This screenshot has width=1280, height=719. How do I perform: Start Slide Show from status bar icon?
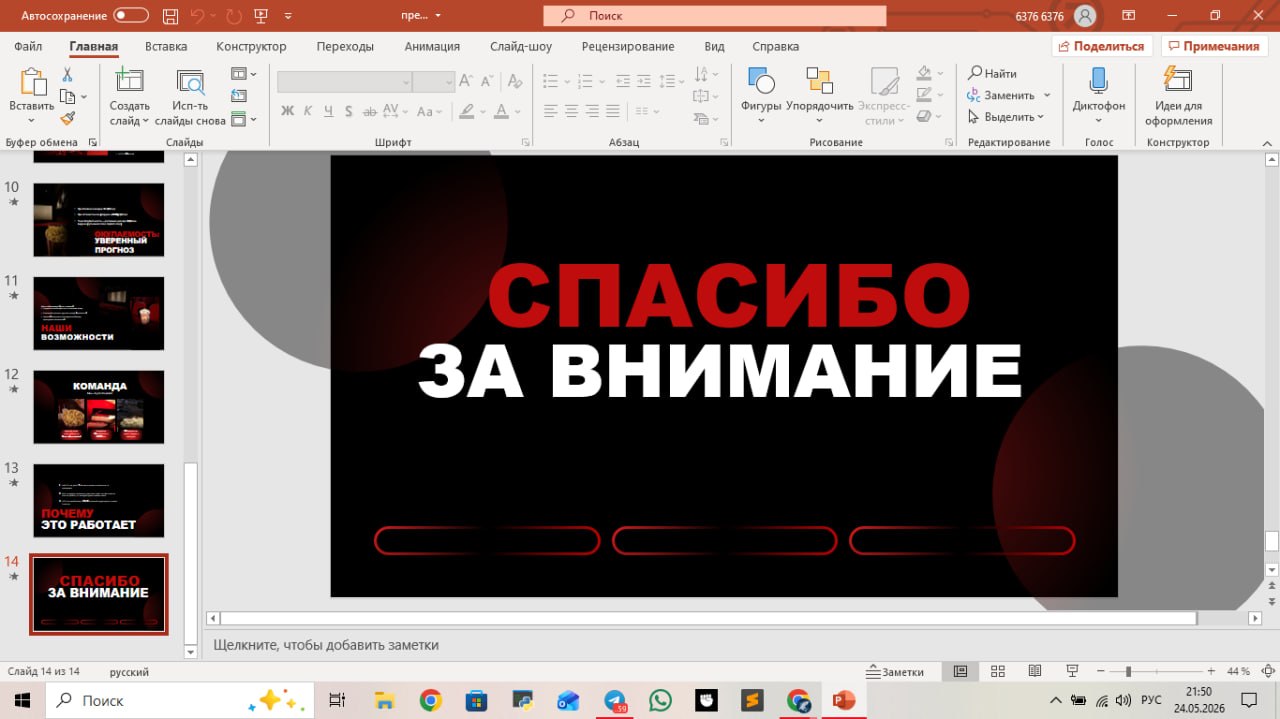coord(1072,671)
